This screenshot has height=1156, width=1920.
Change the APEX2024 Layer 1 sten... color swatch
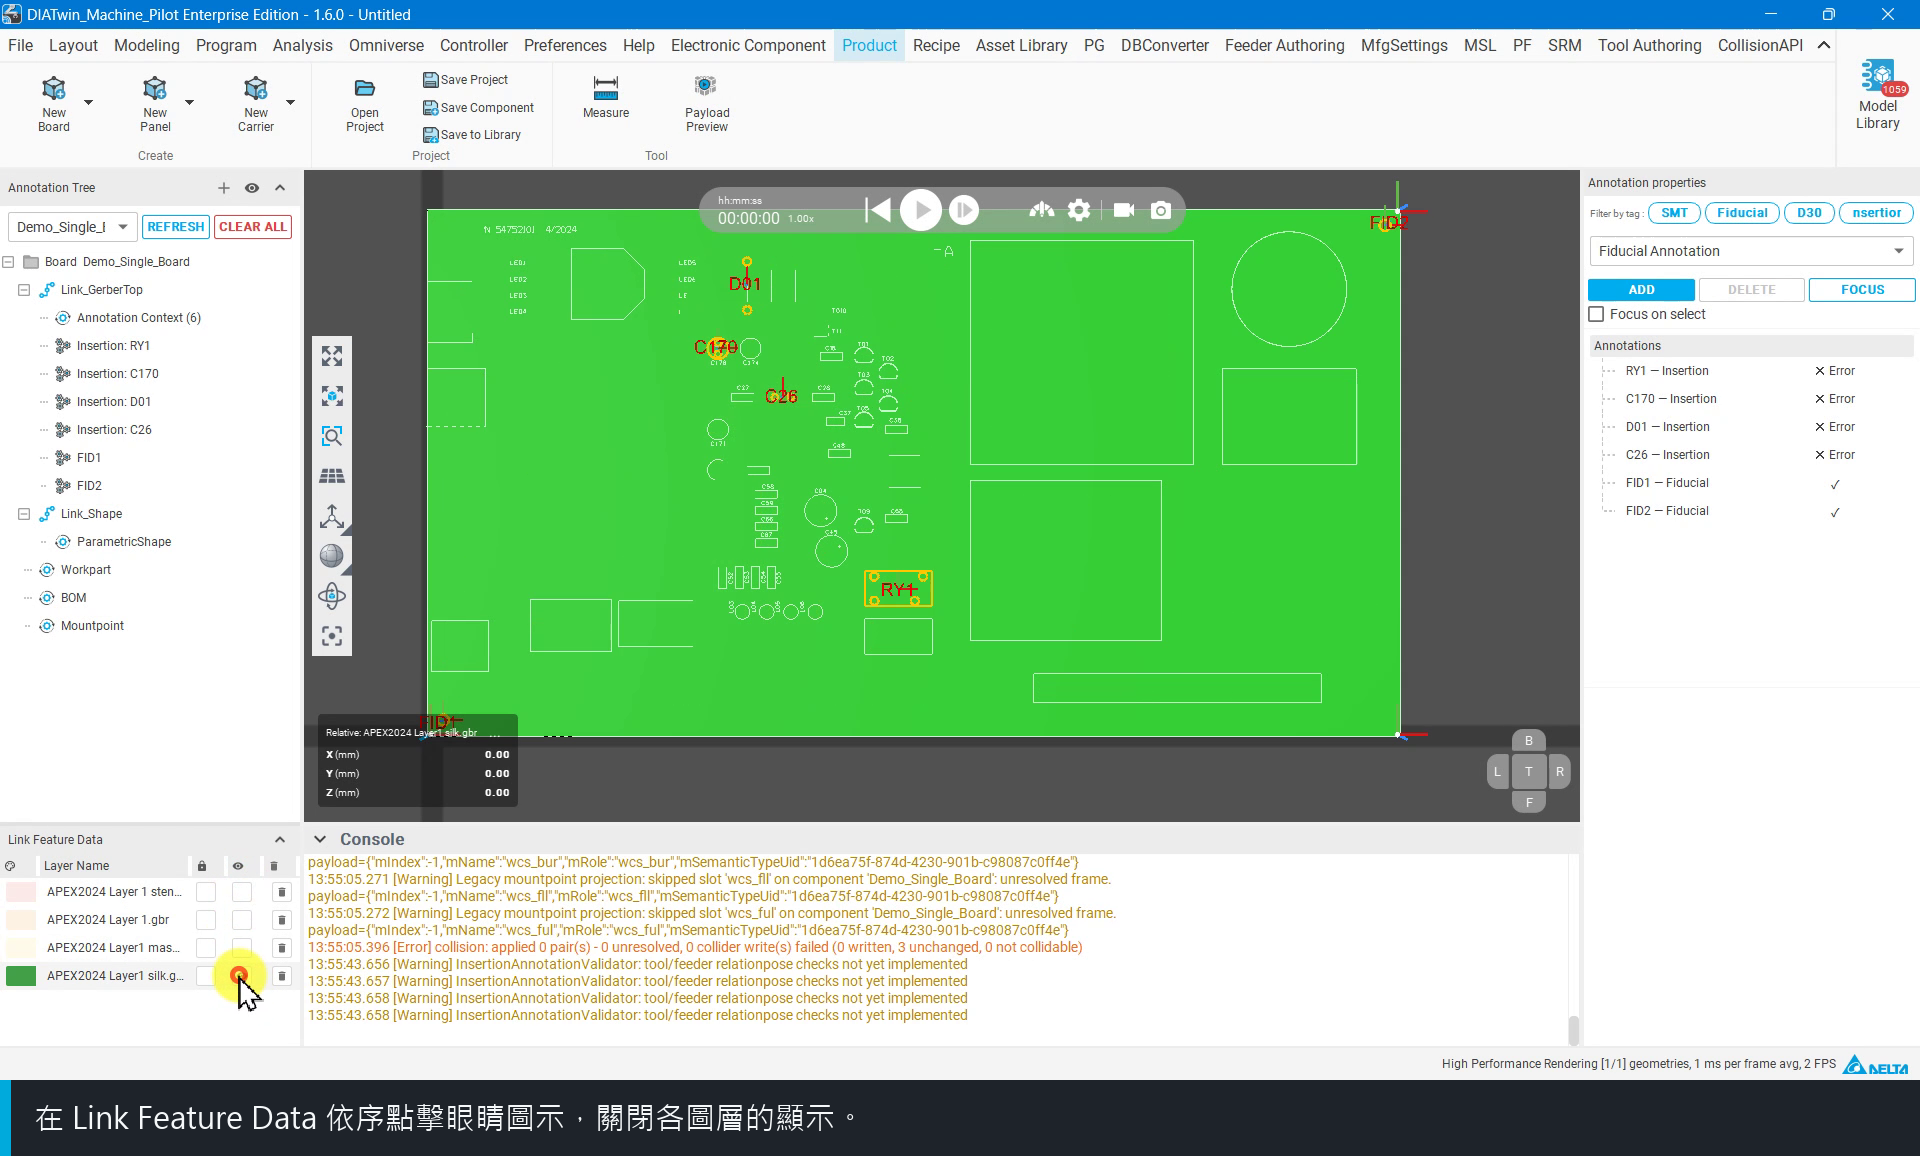(21, 892)
